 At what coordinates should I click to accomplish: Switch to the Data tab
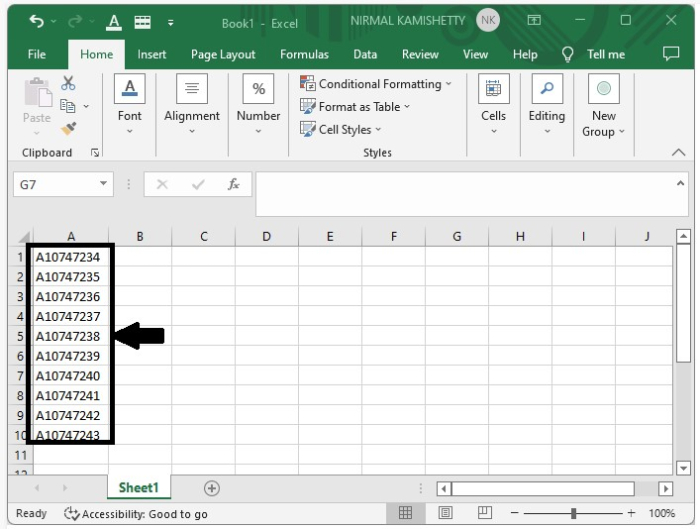click(x=365, y=54)
